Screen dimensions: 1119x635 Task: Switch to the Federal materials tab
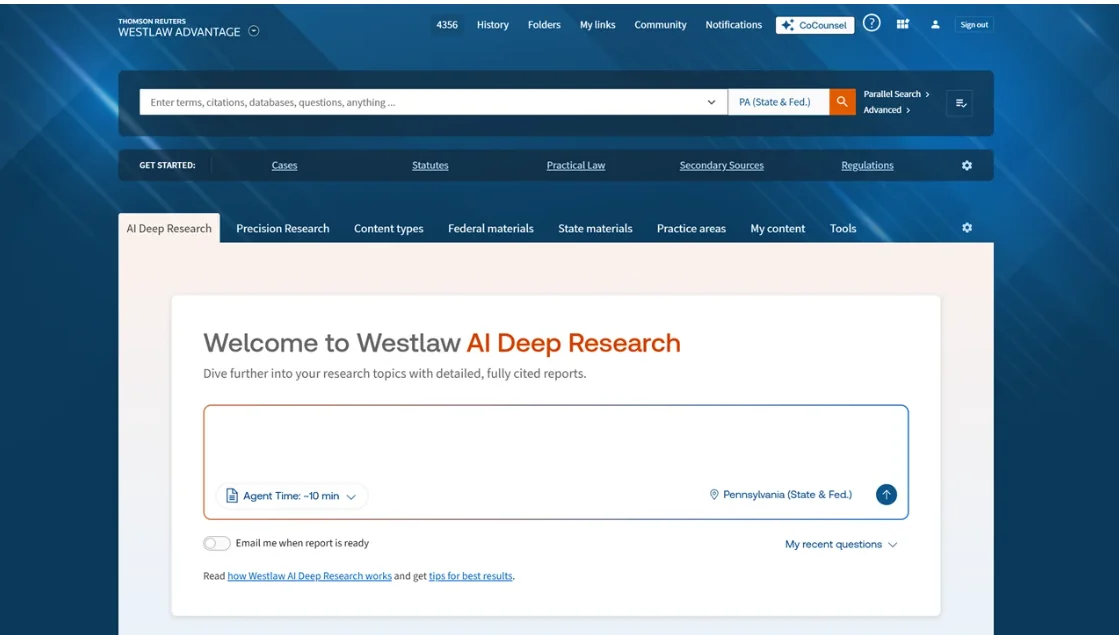[491, 228]
